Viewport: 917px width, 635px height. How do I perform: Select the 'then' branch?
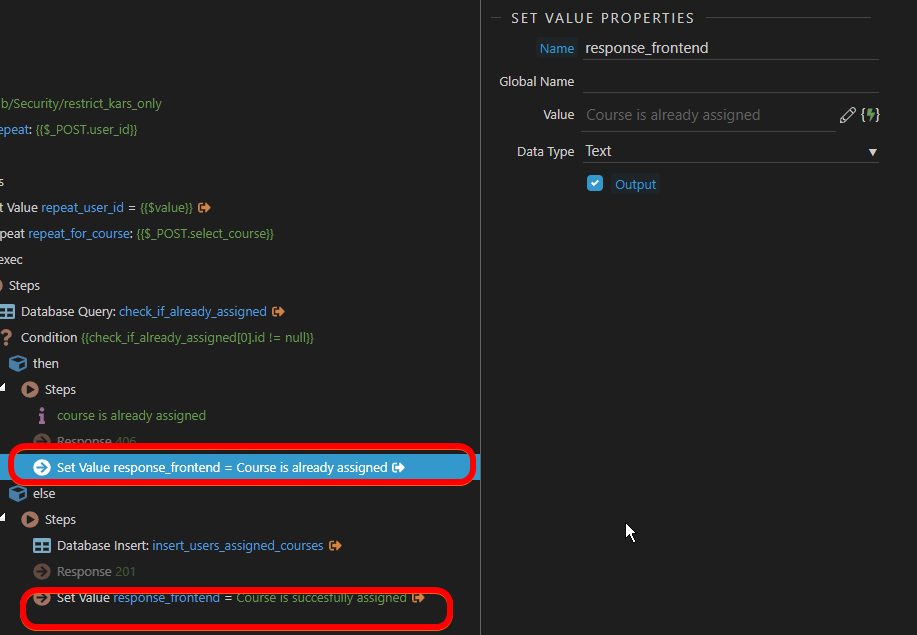pos(46,364)
